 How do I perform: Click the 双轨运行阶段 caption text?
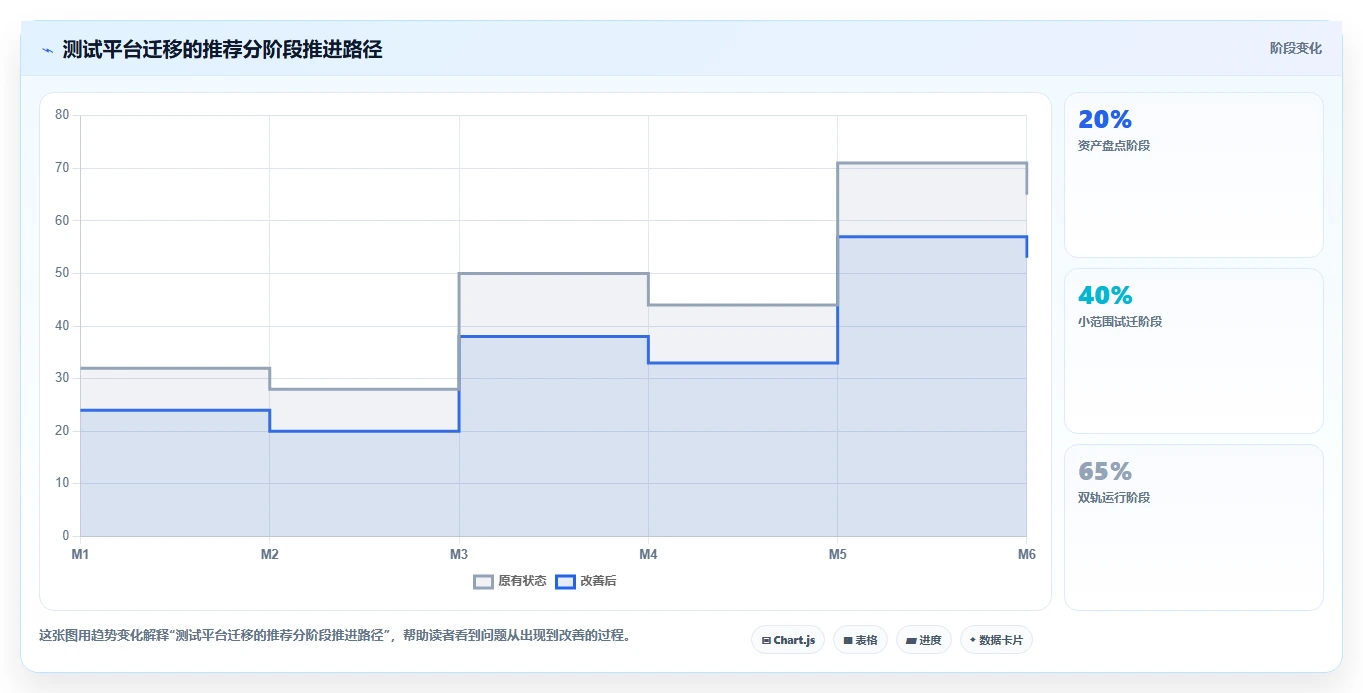(x=1114, y=498)
